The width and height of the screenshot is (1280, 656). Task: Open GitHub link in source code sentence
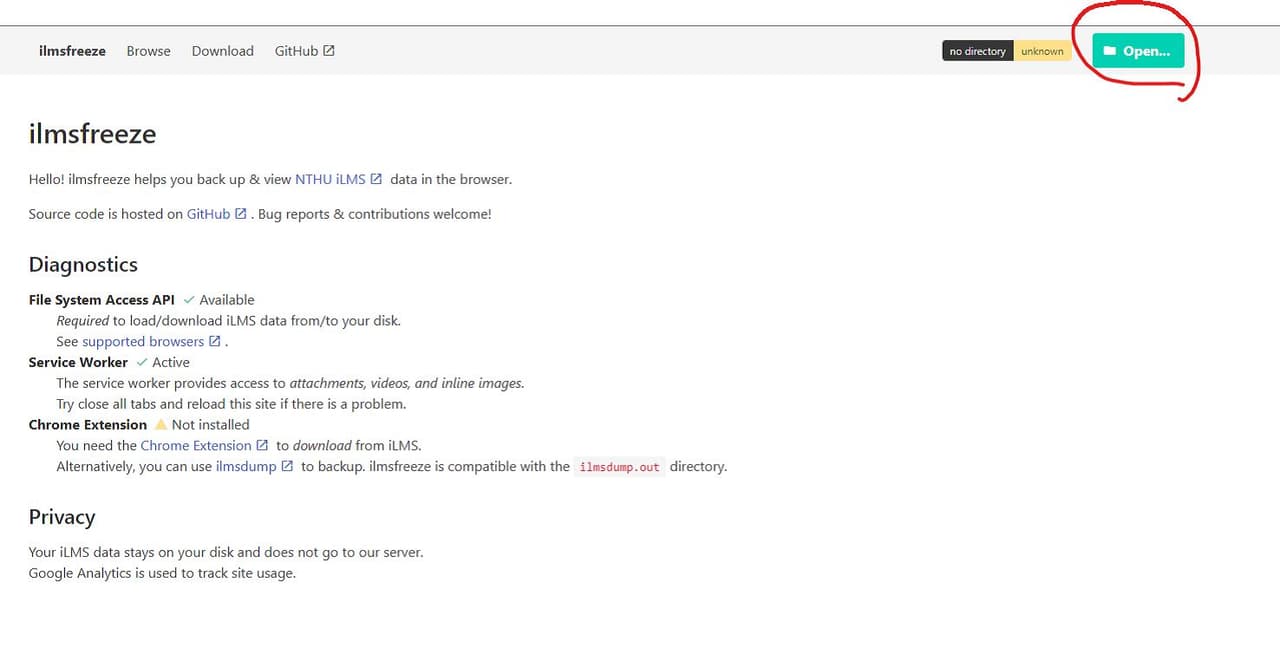point(208,214)
